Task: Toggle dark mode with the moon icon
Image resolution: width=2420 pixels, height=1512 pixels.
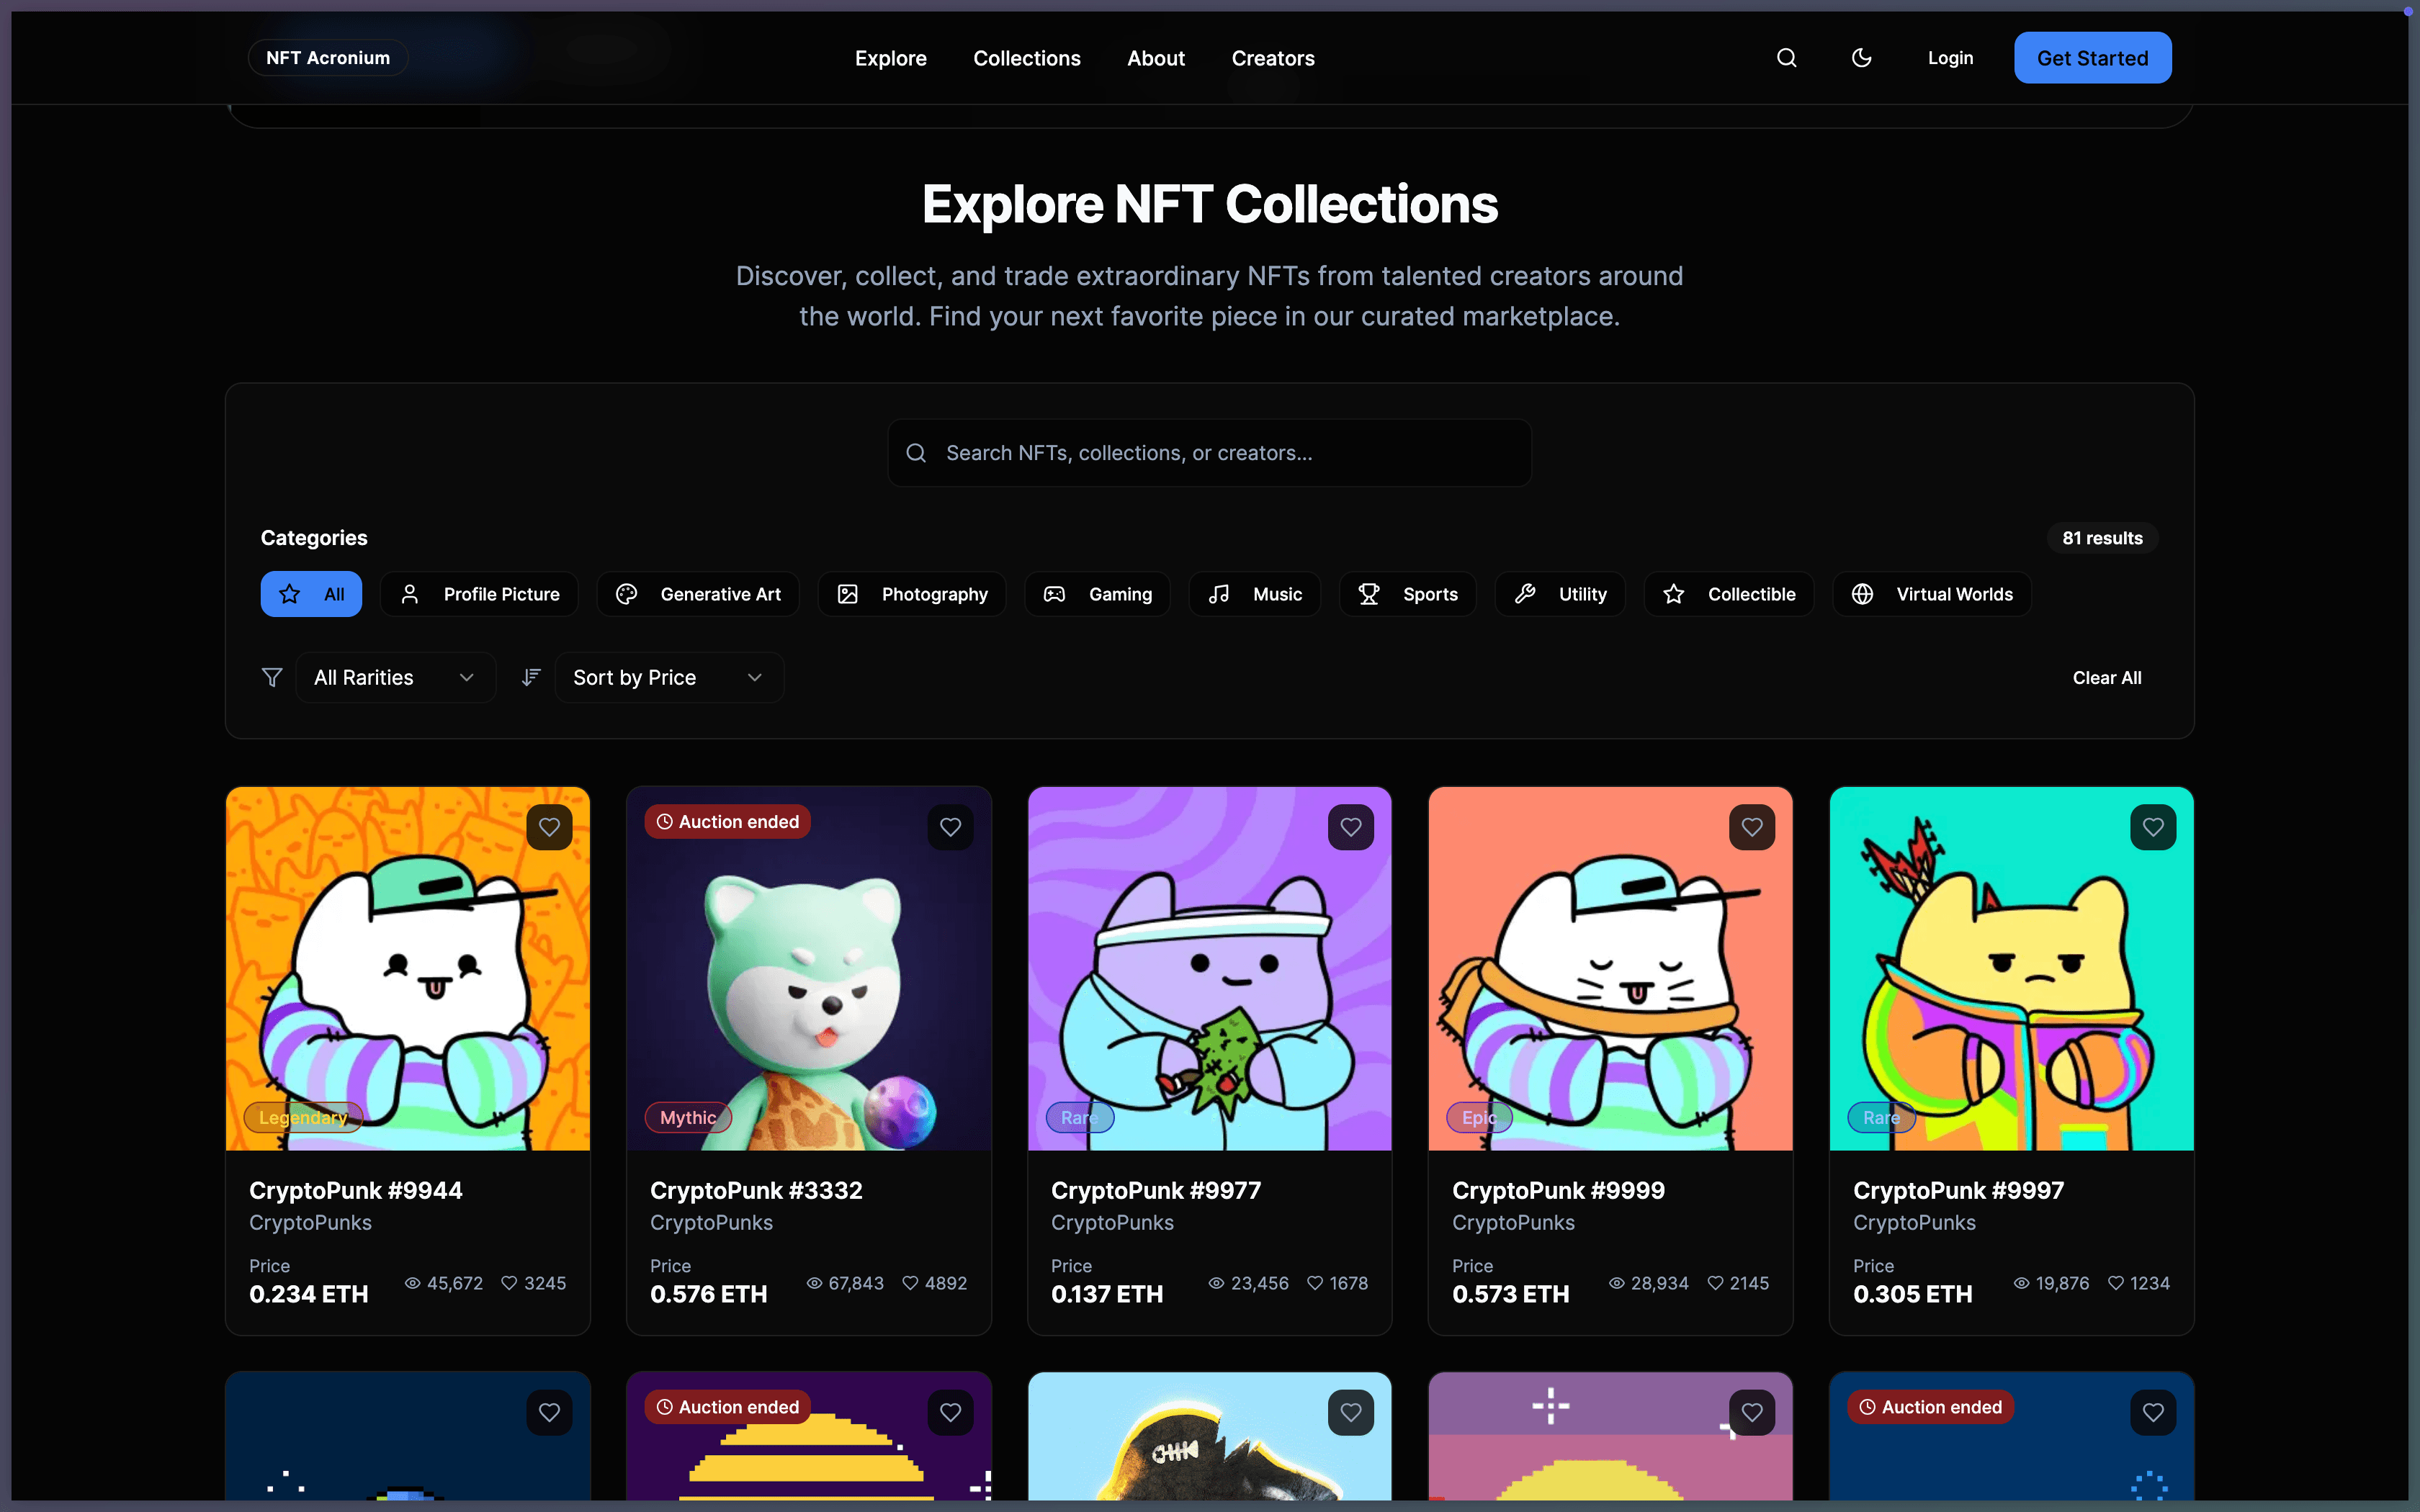Action: pyautogui.click(x=1861, y=58)
